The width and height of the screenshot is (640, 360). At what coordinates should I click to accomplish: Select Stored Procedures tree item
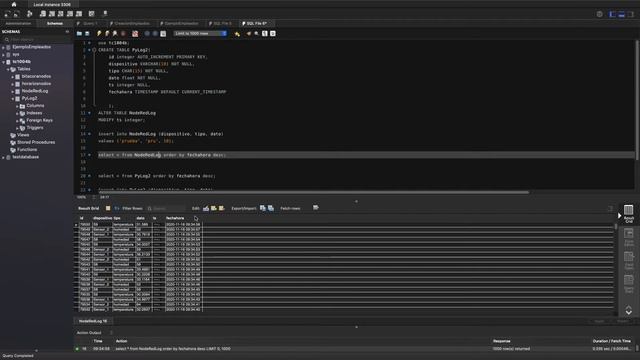(x=36, y=142)
